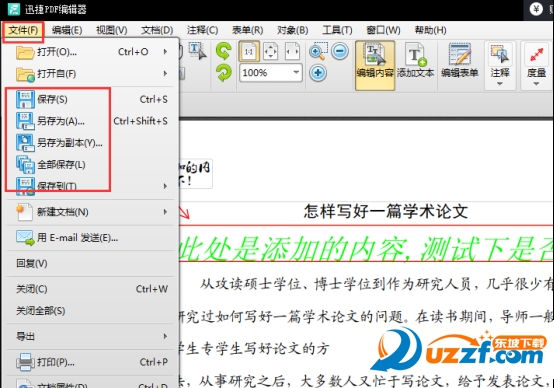Image resolution: width=554 pixels, height=388 pixels.
Task: Click the app logo in title bar
Action: pos(13,9)
